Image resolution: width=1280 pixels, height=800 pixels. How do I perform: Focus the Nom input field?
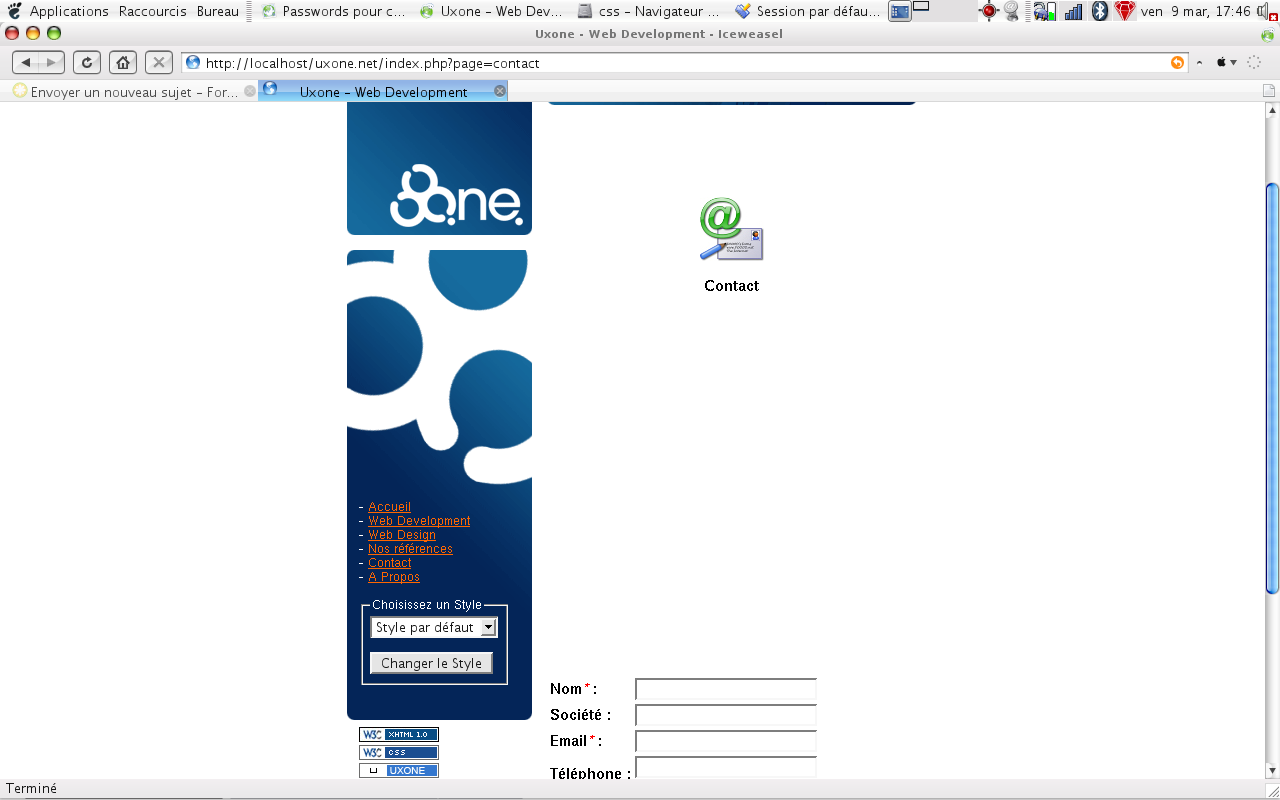[x=726, y=689]
